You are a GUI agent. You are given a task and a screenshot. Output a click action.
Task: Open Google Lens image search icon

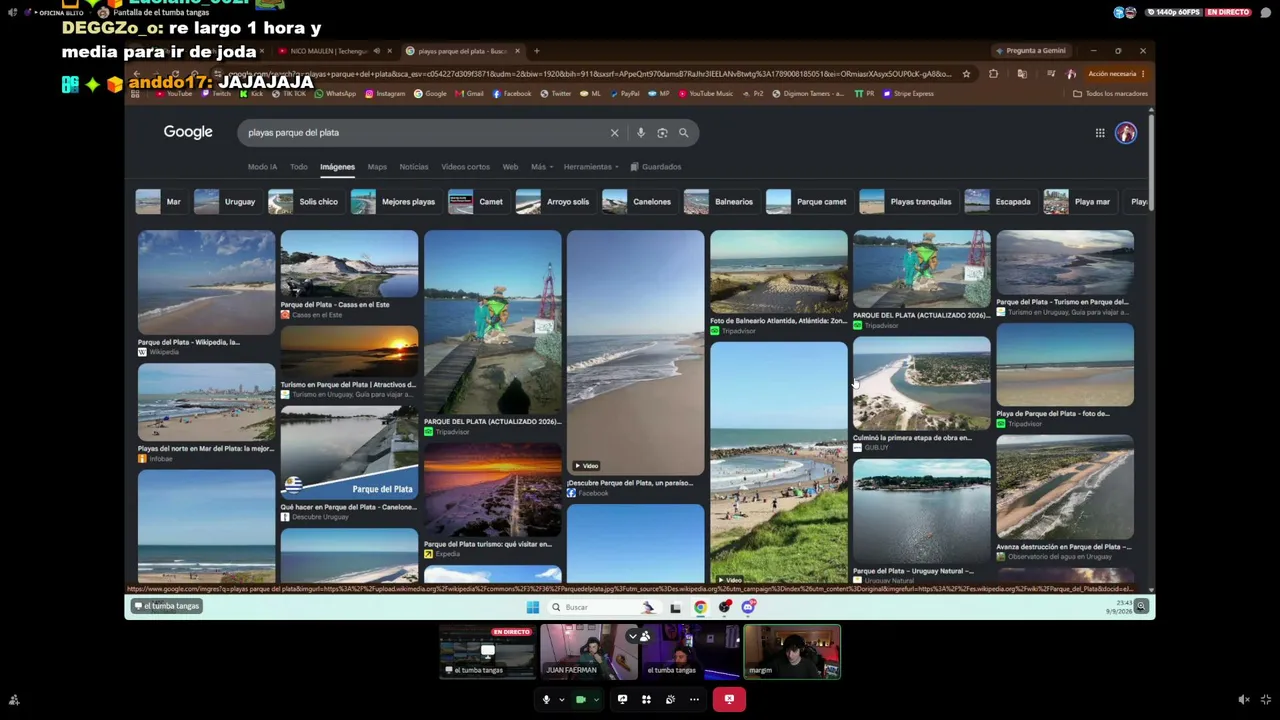662,132
